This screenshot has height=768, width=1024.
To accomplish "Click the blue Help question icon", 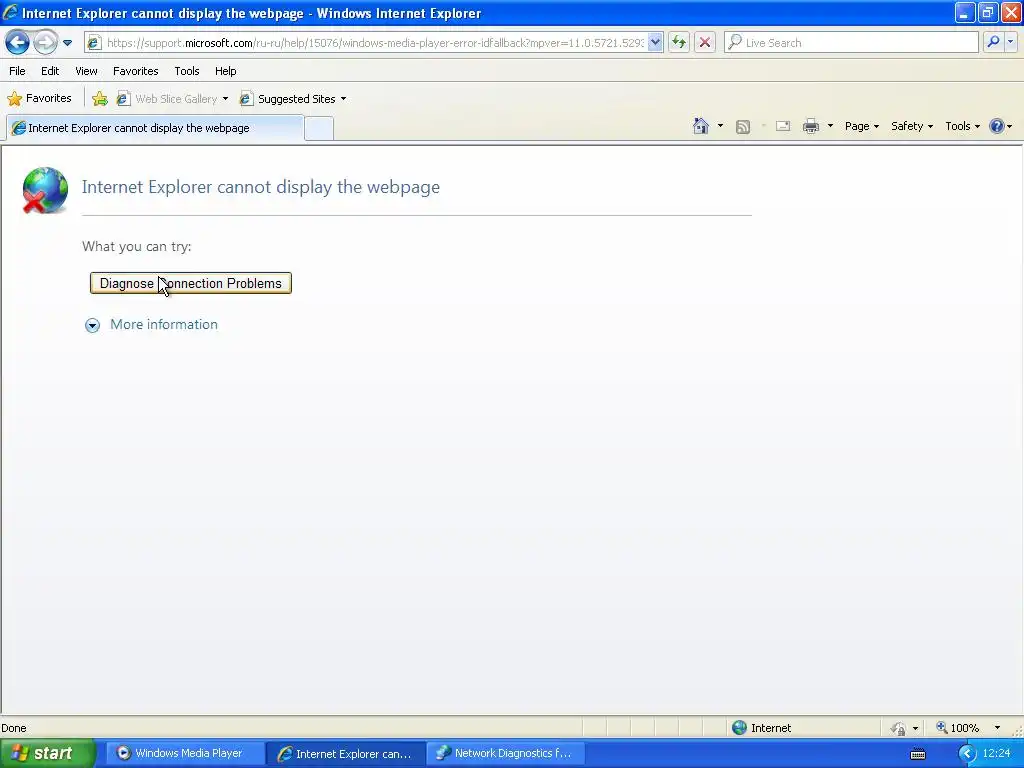I will [997, 126].
